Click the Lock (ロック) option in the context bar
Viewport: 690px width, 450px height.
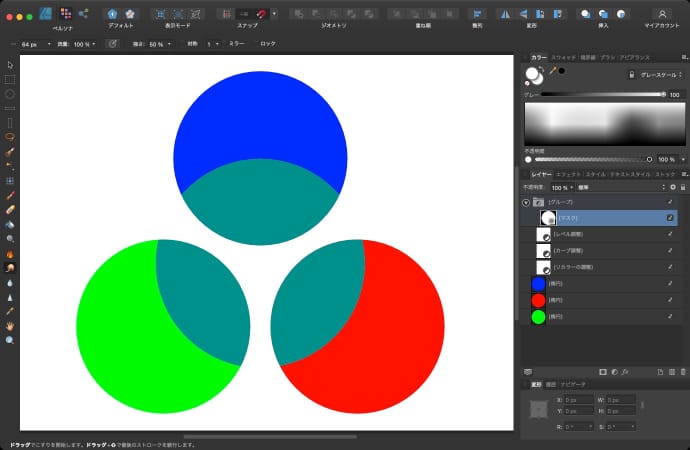[x=268, y=44]
